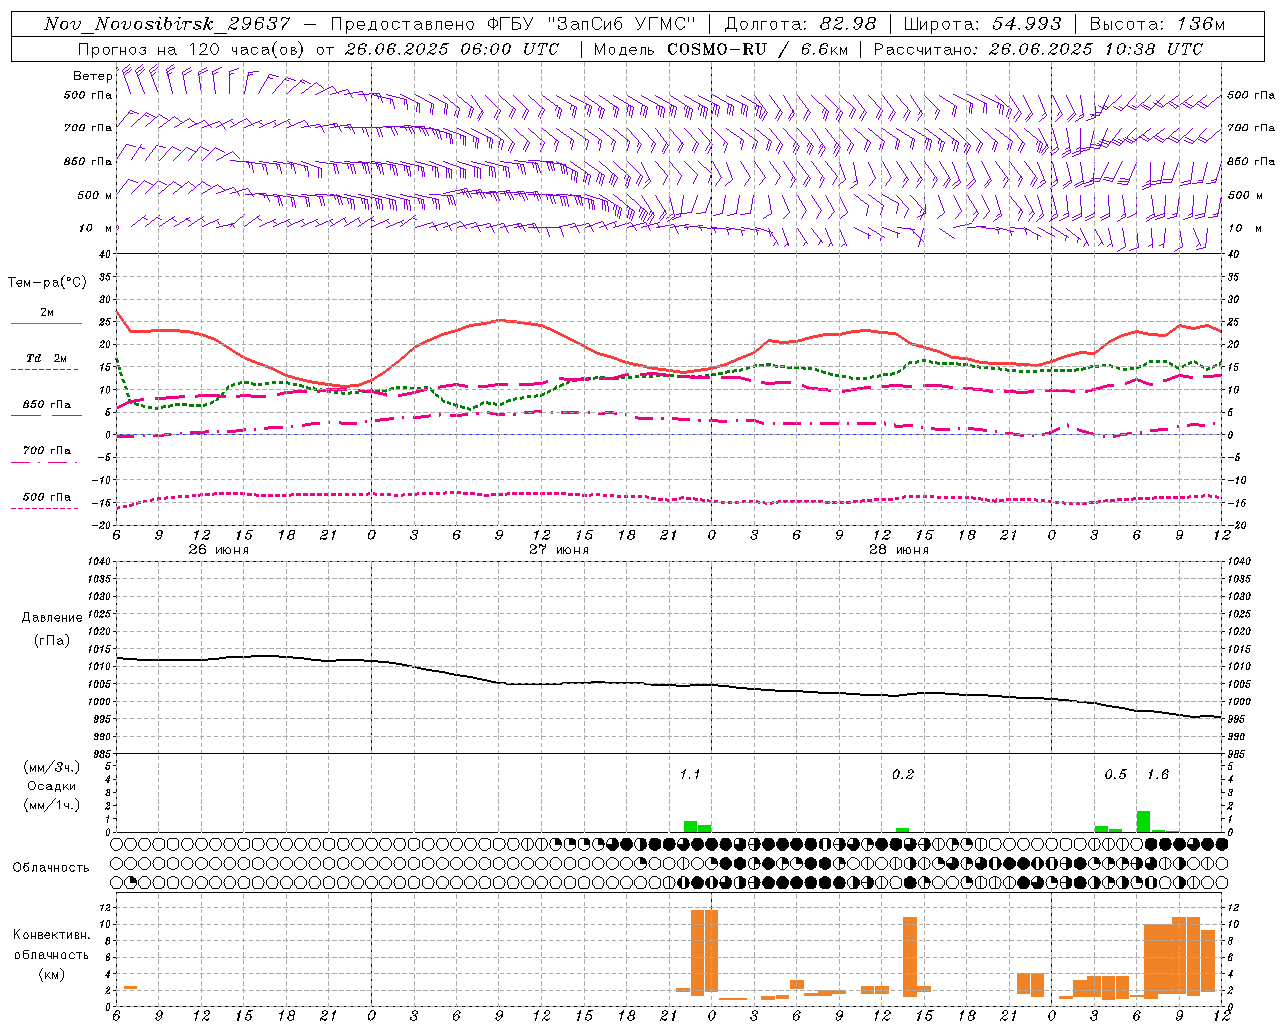Click the "28 июня" date label
This screenshot has height=1024, width=1280.
click(x=898, y=550)
